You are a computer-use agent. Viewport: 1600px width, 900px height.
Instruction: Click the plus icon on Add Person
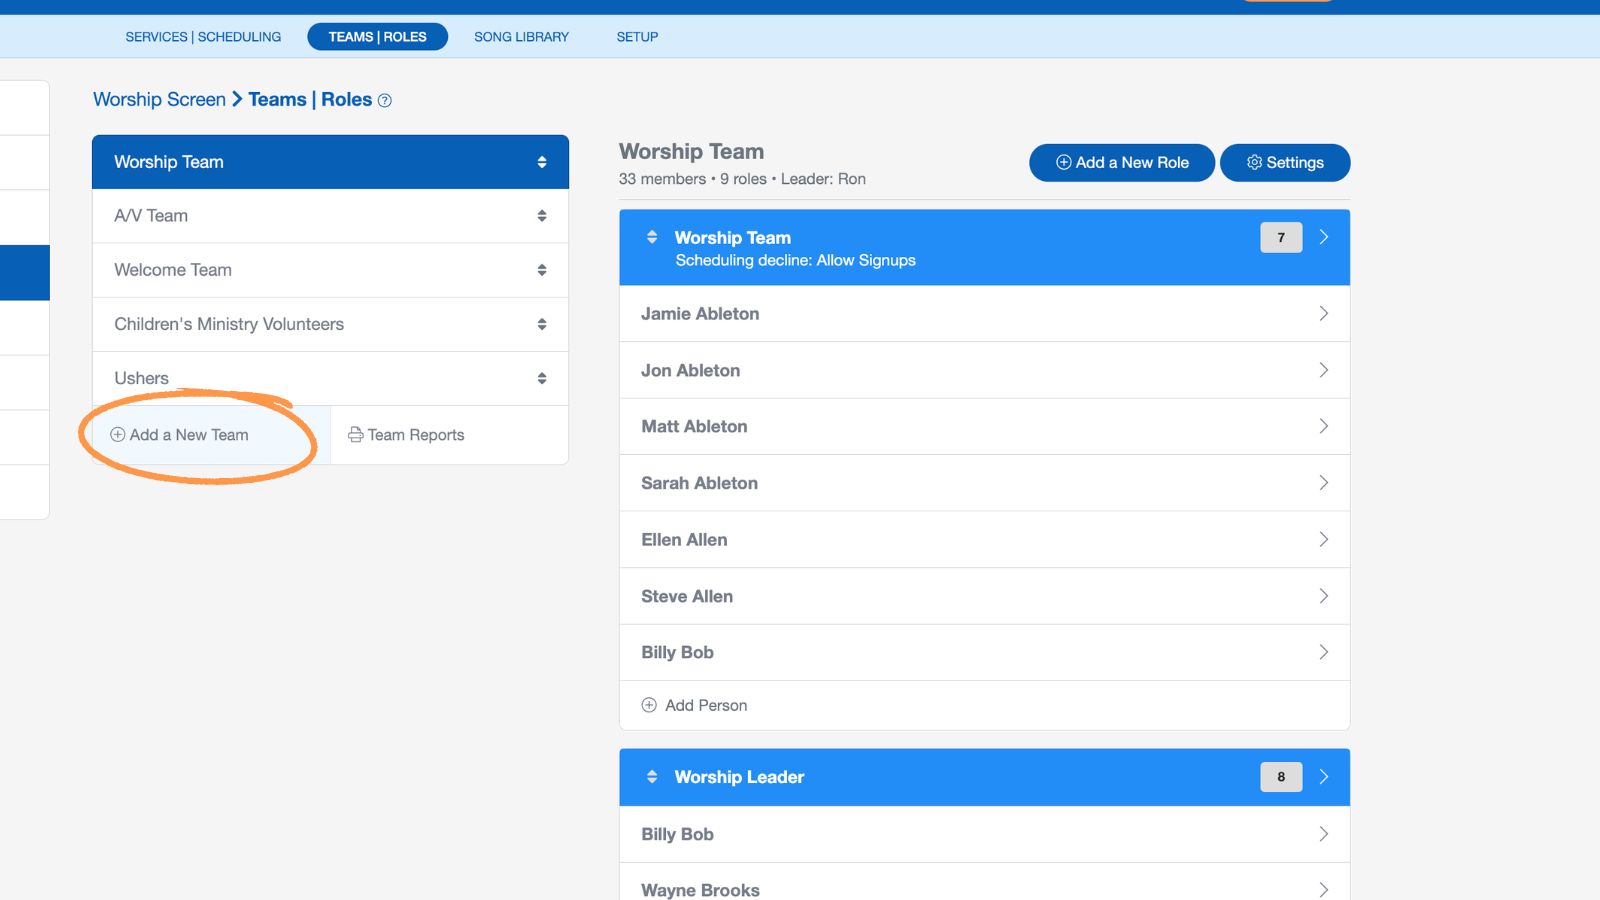(x=649, y=705)
